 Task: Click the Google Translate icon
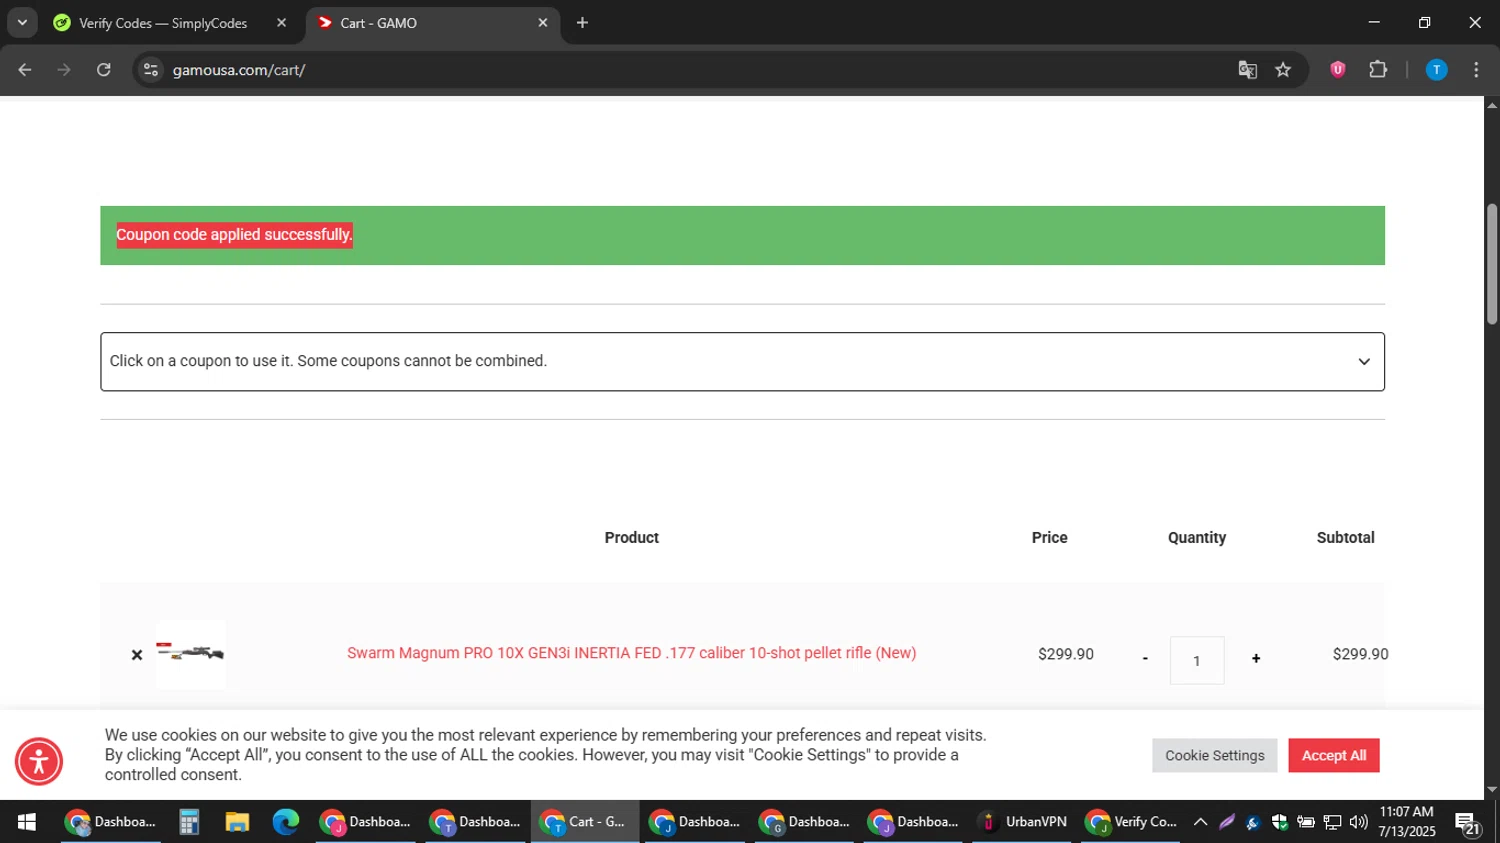click(1247, 70)
